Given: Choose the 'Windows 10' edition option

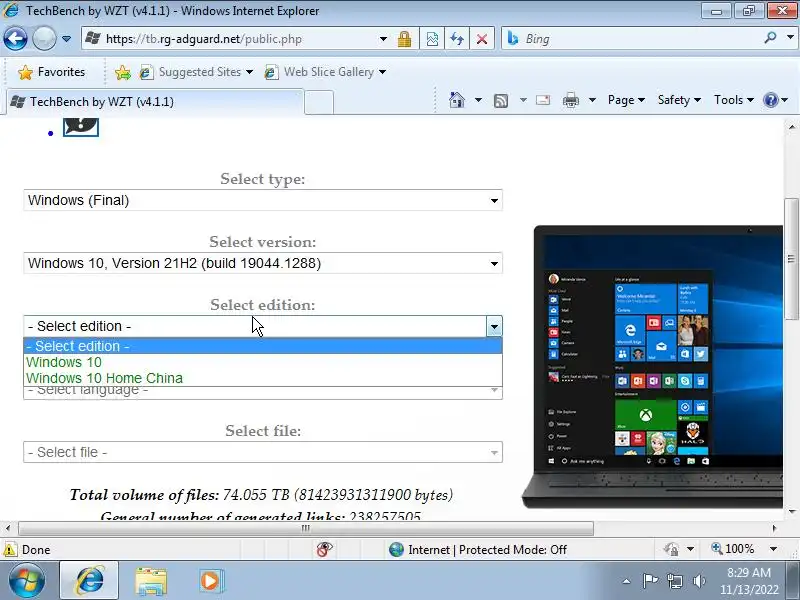Looking at the screenshot, I should coord(263,362).
